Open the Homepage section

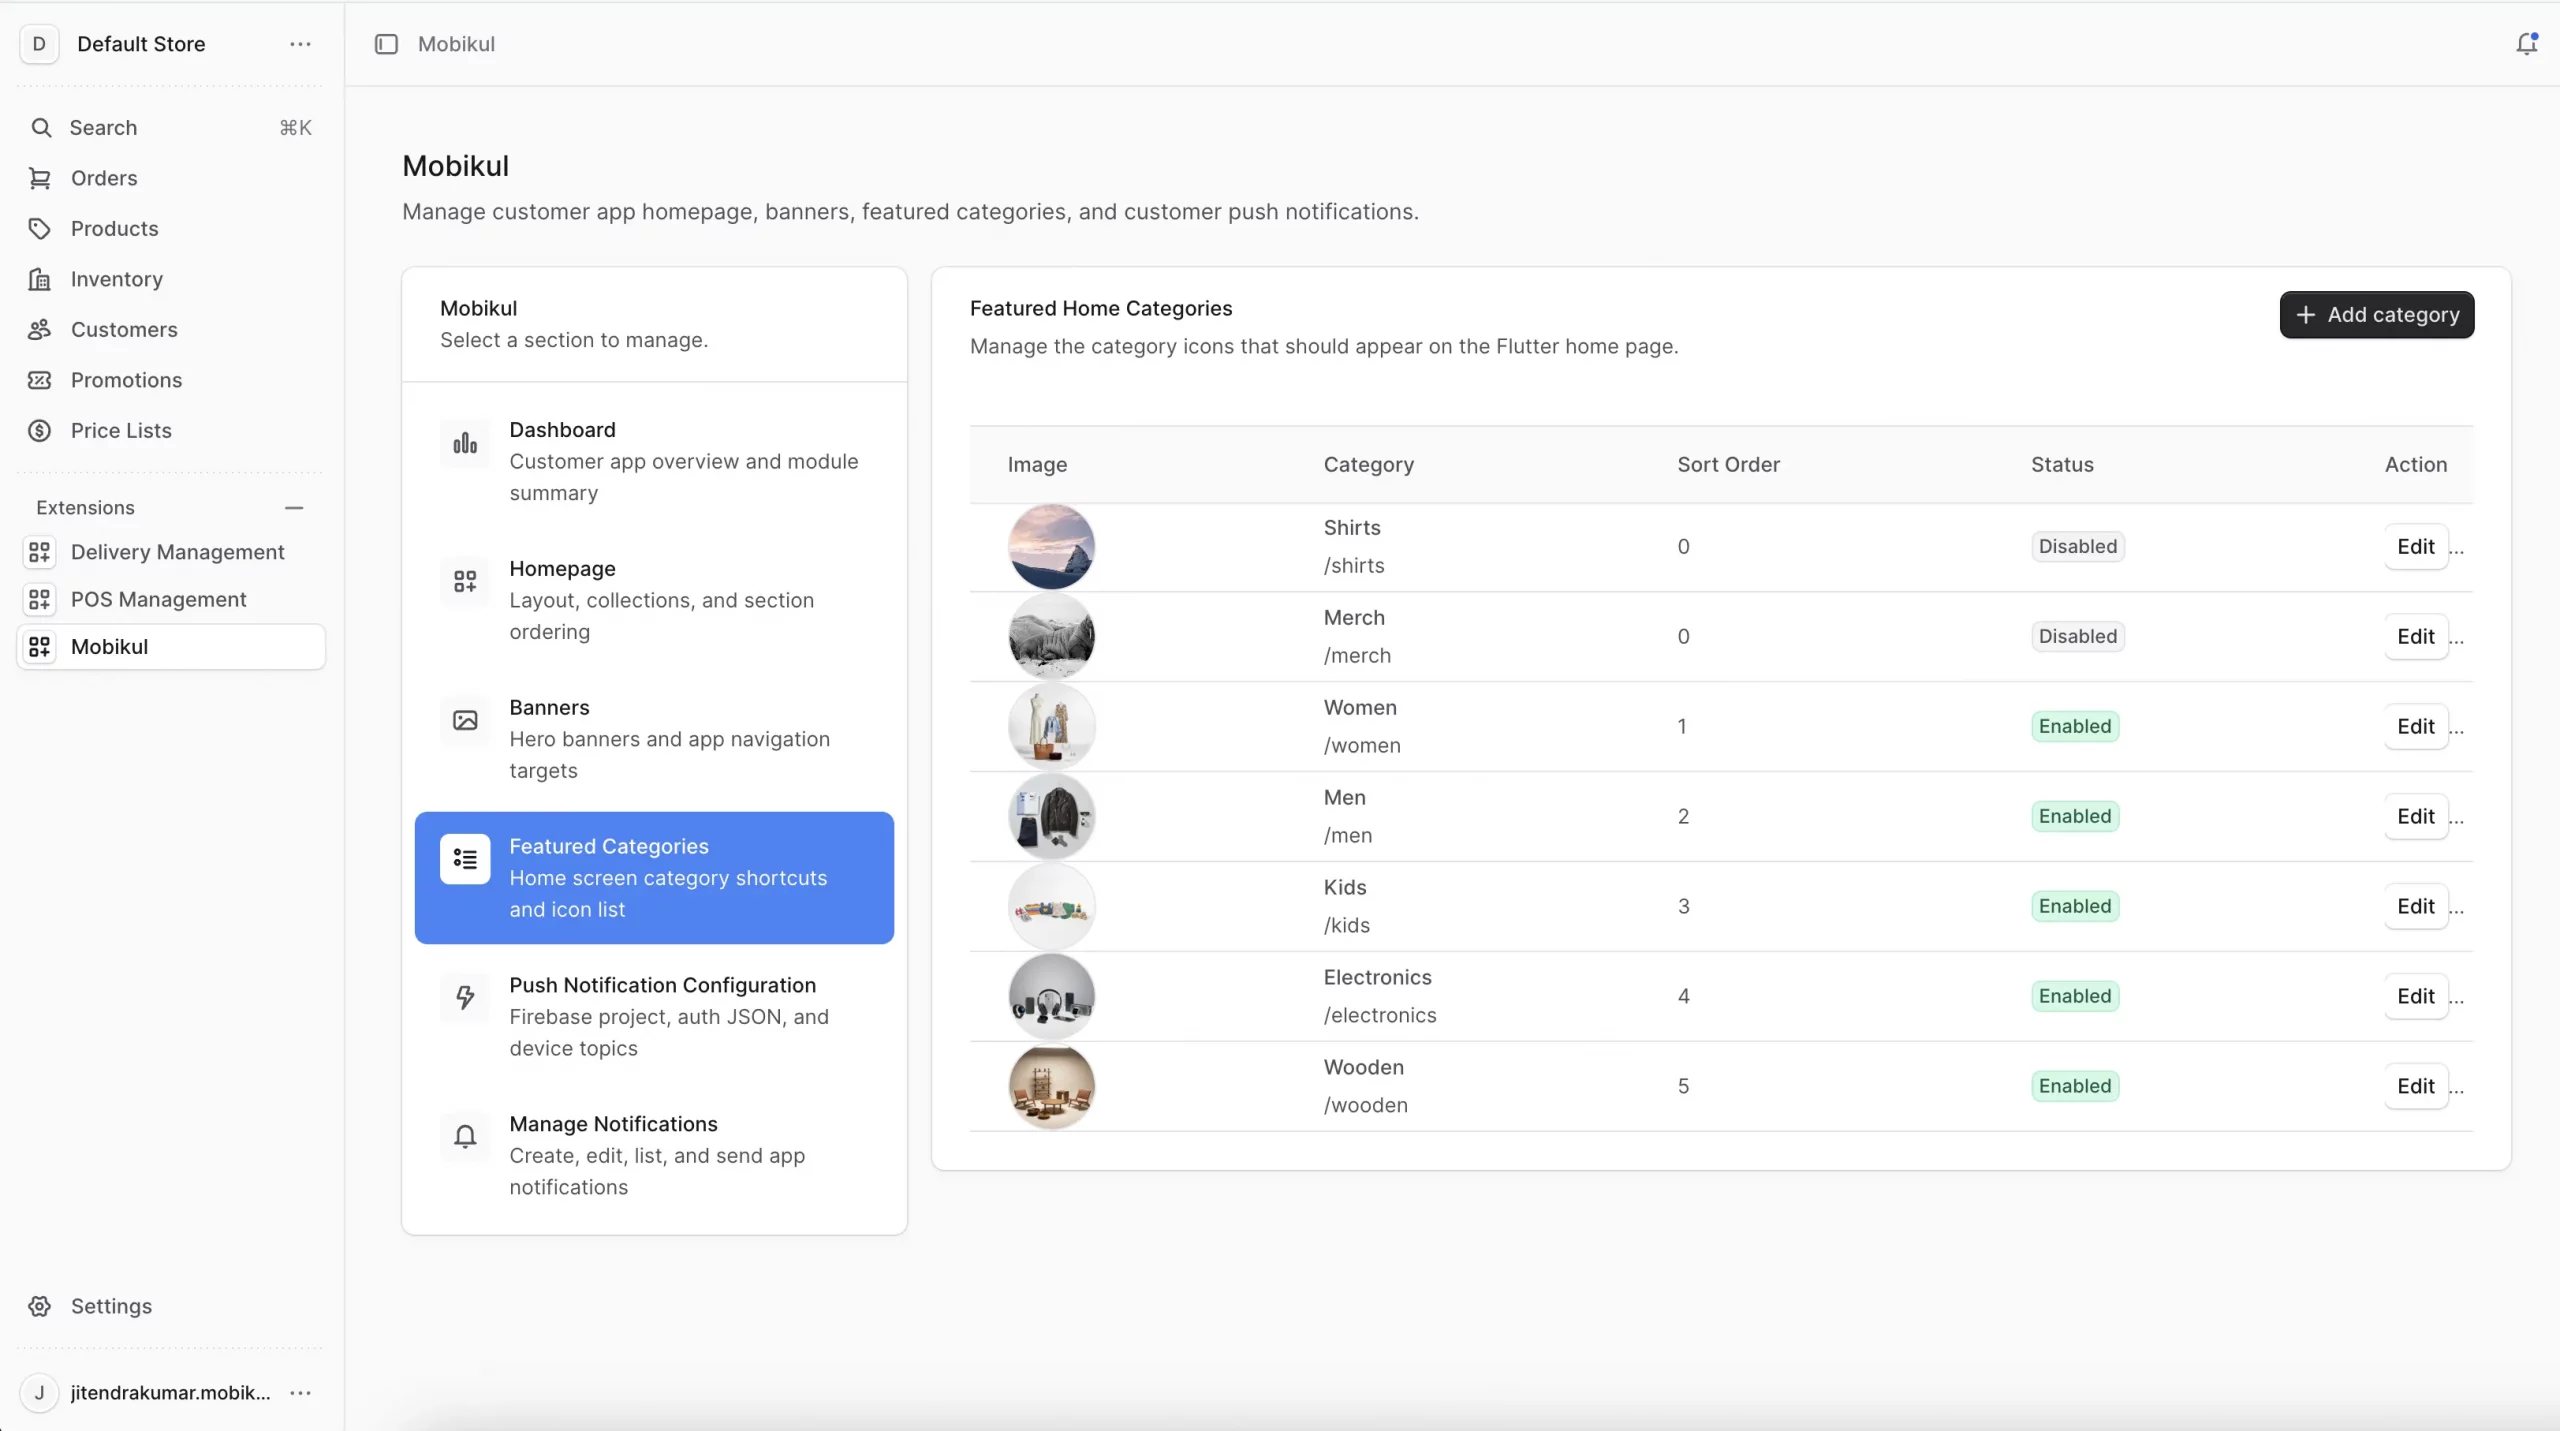tap(654, 600)
